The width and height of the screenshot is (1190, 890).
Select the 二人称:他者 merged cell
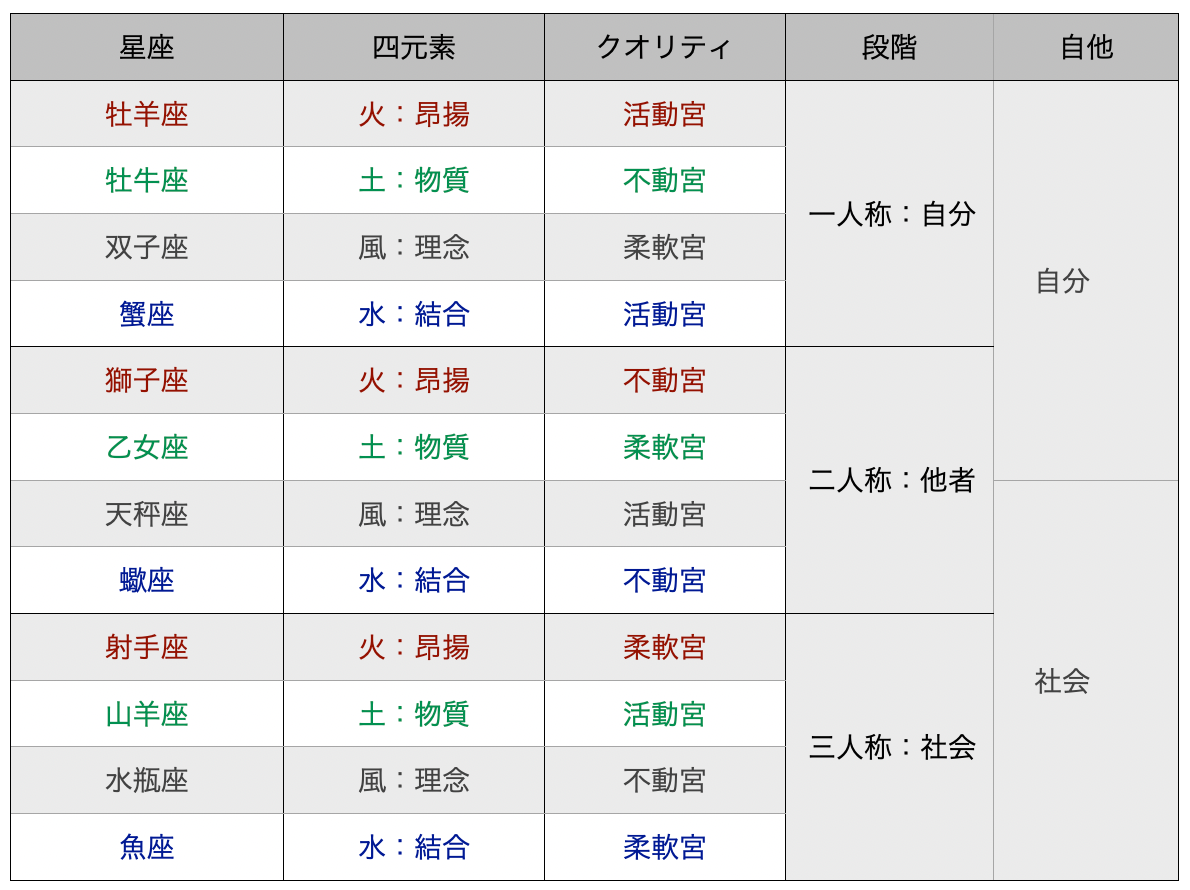(x=890, y=481)
